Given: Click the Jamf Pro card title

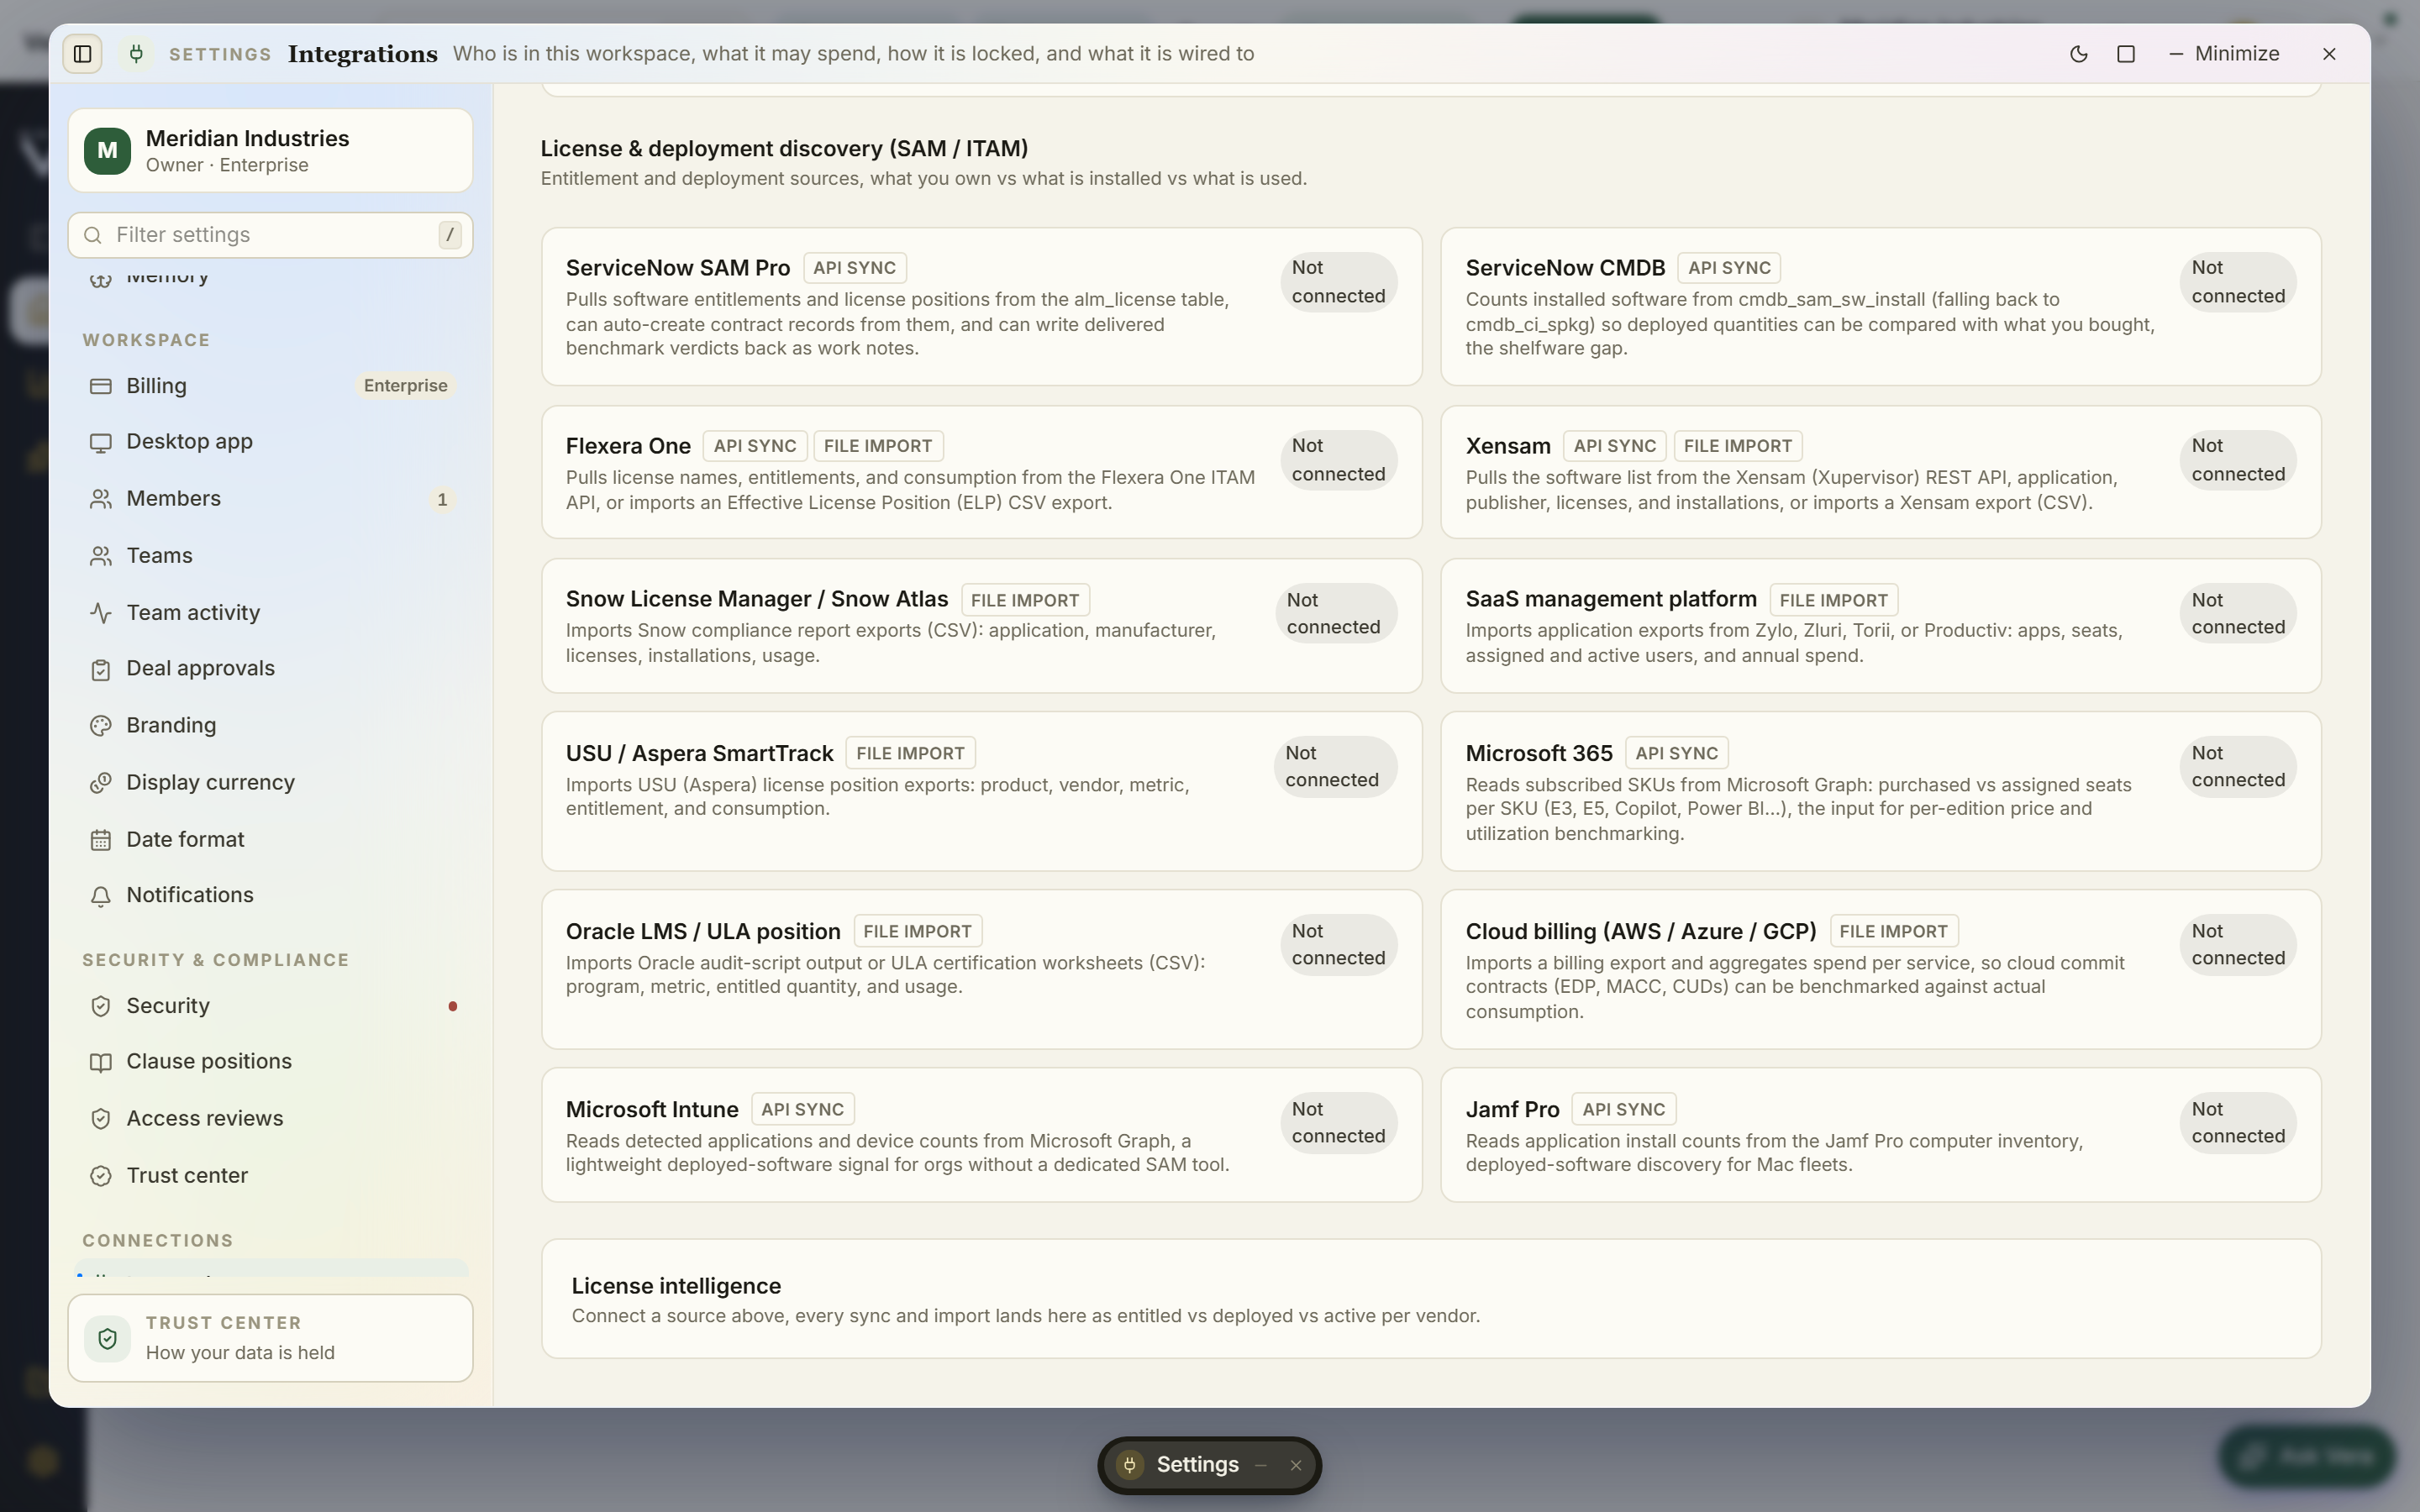Looking at the screenshot, I should pos(1512,1109).
